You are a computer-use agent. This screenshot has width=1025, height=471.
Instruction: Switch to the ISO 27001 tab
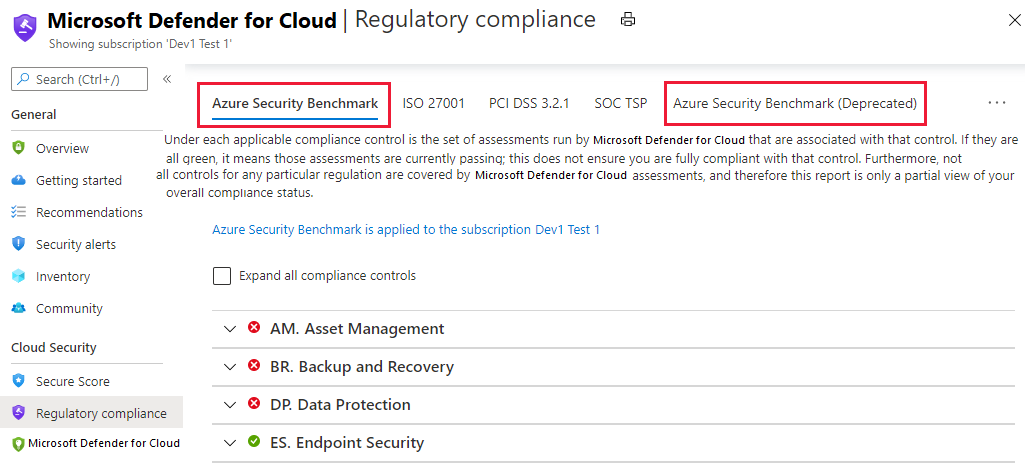pyautogui.click(x=433, y=103)
